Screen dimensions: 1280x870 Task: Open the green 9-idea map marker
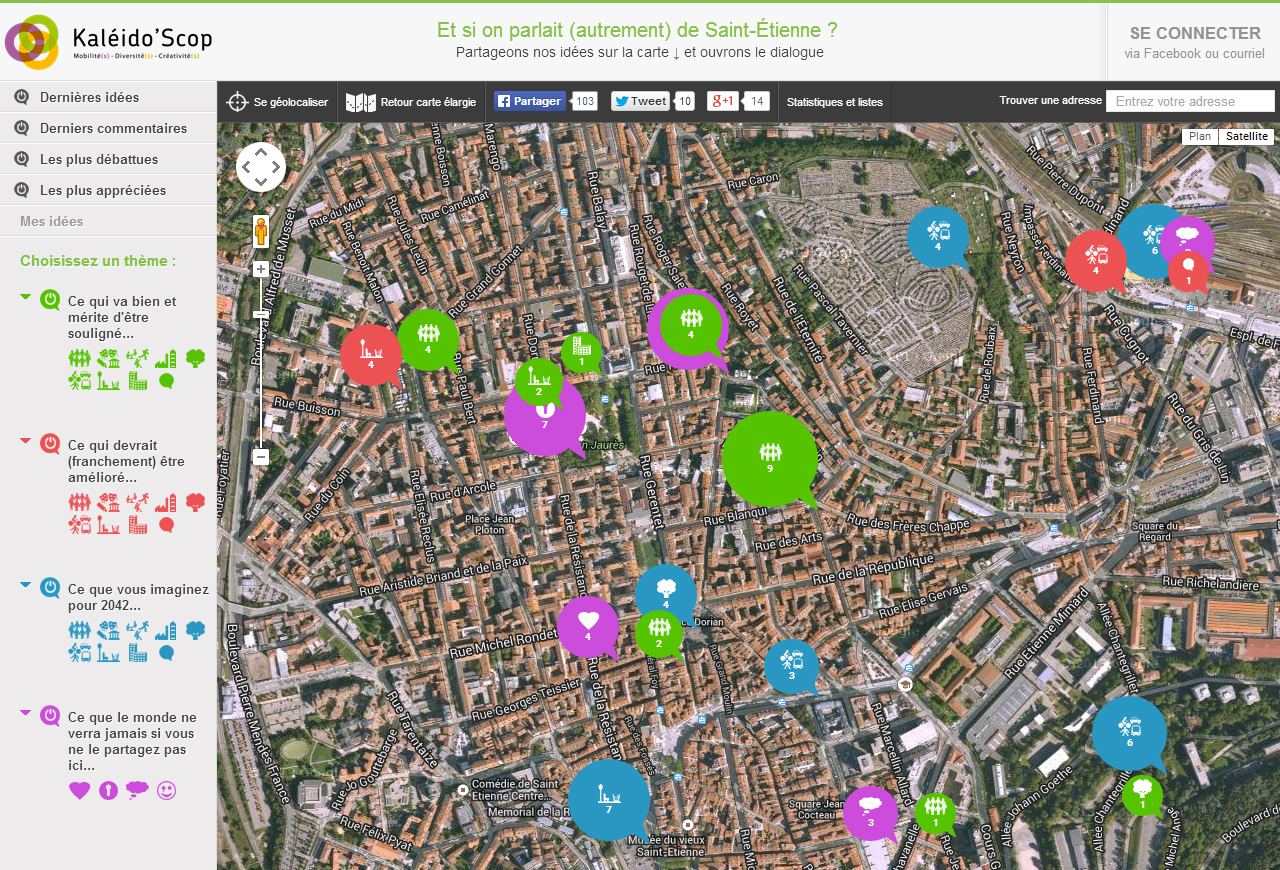[769, 459]
